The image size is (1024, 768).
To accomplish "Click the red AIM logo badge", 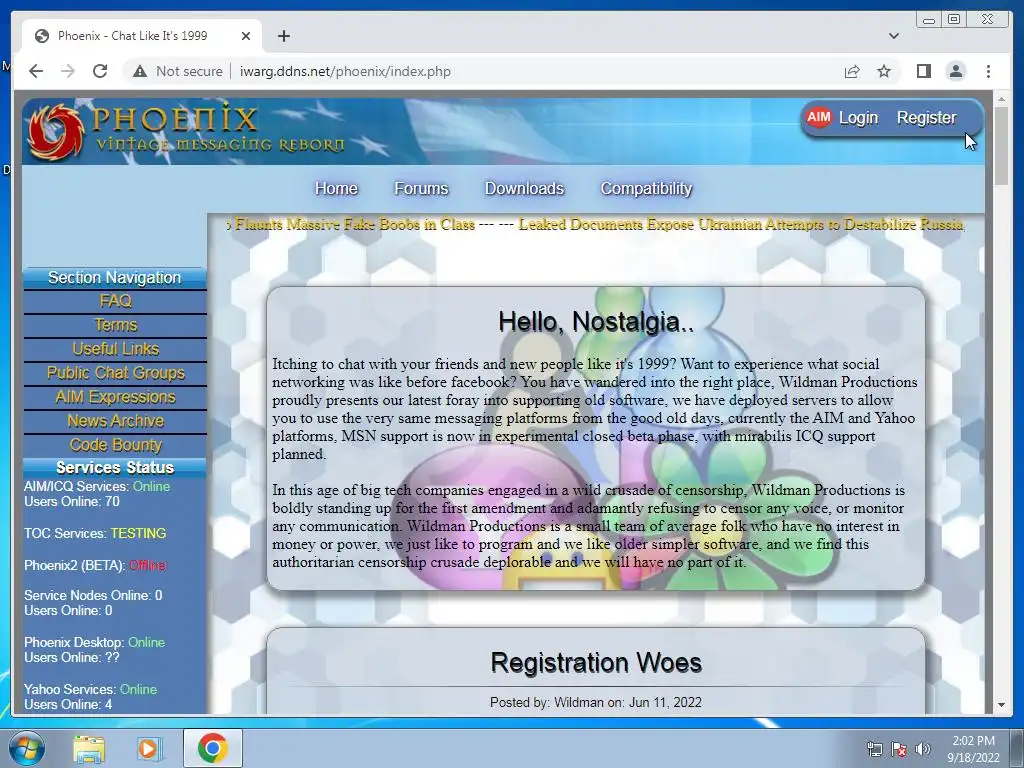I will tap(818, 118).
